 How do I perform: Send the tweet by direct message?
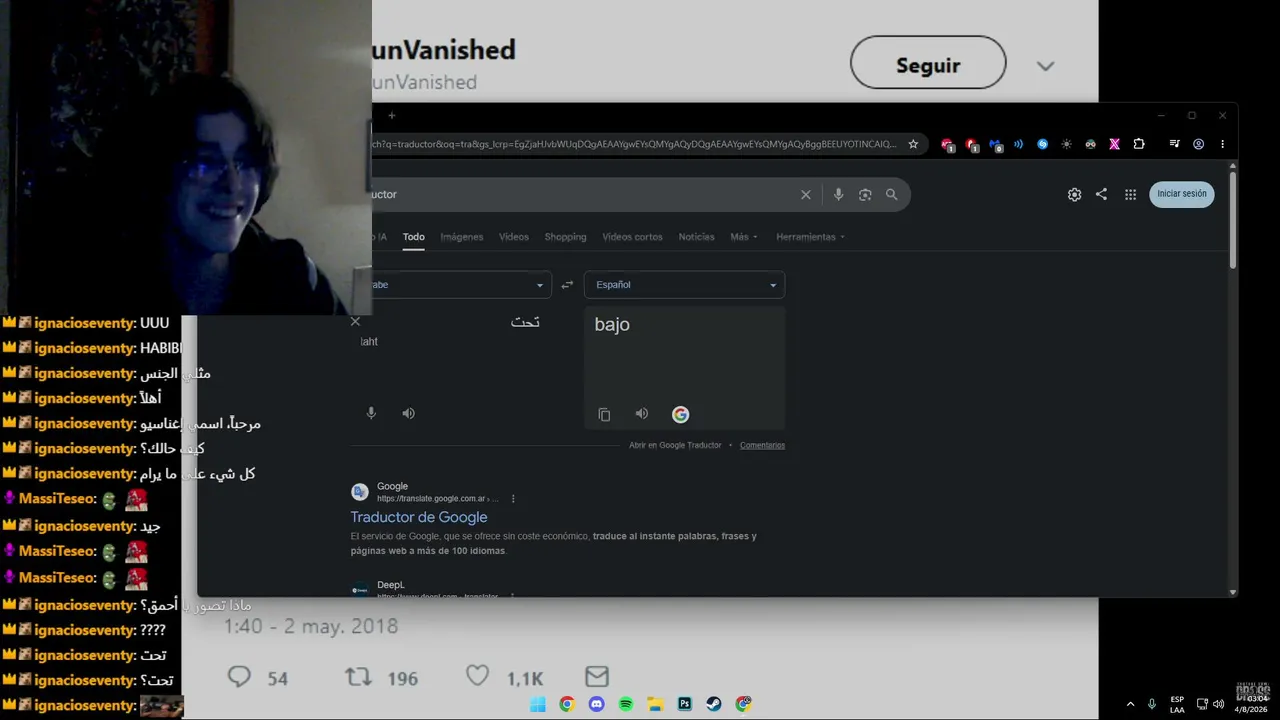[x=597, y=677]
